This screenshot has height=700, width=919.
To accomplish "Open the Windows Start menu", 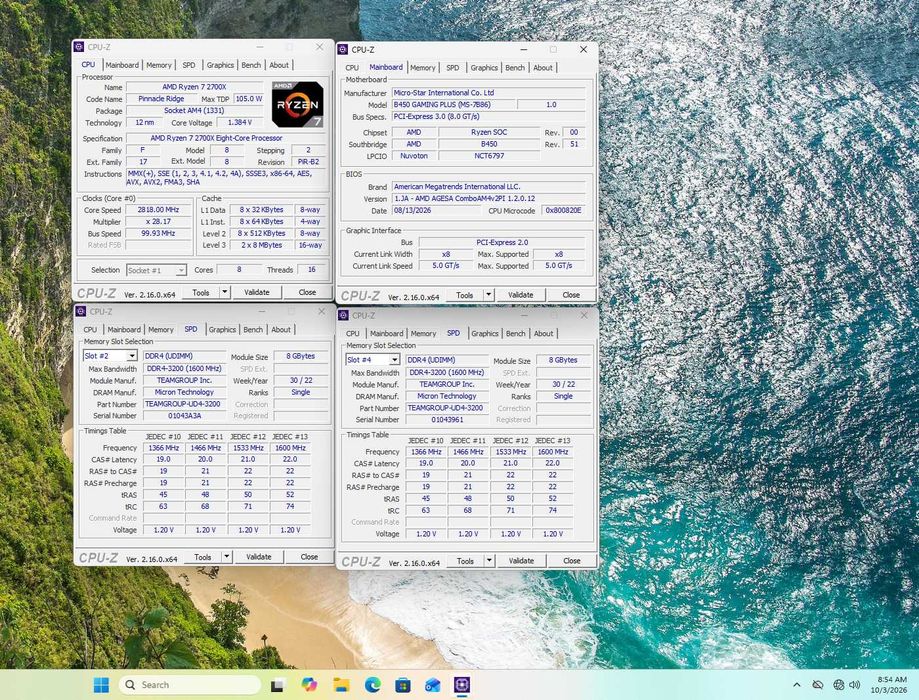I will pos(101,684).
